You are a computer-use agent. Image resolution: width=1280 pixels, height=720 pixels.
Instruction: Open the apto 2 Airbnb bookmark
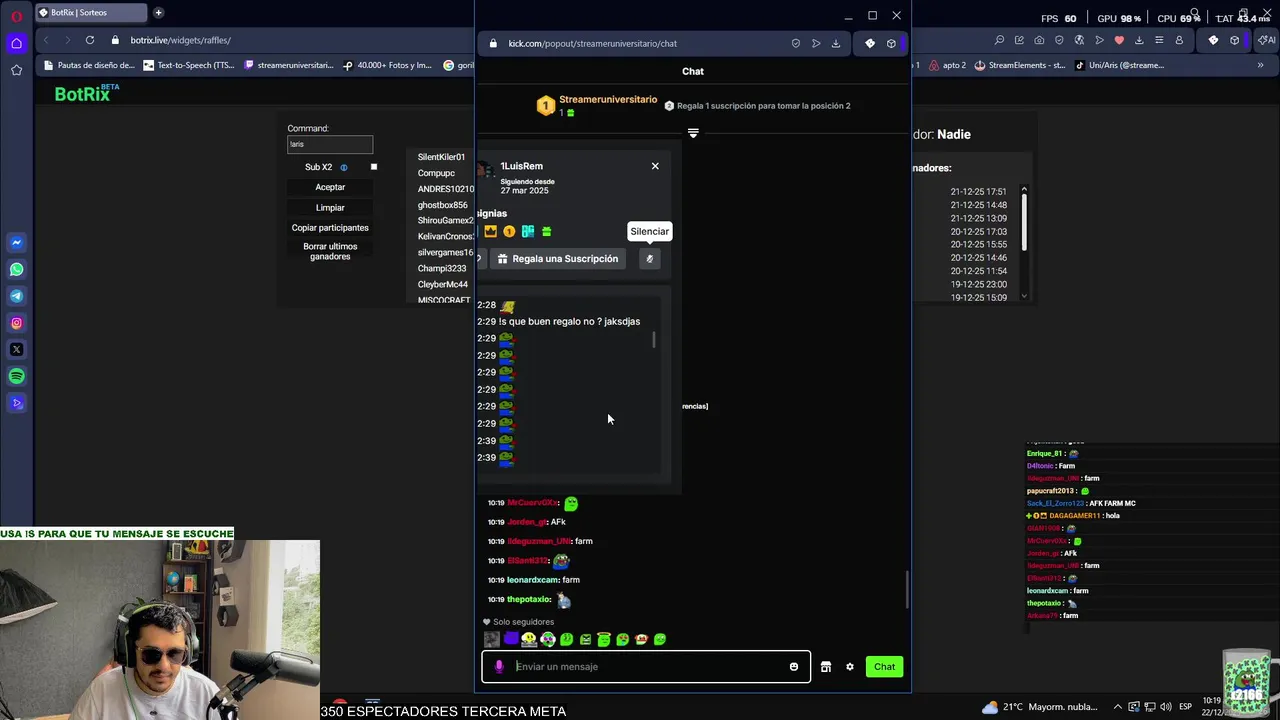(x=947, y=65)
